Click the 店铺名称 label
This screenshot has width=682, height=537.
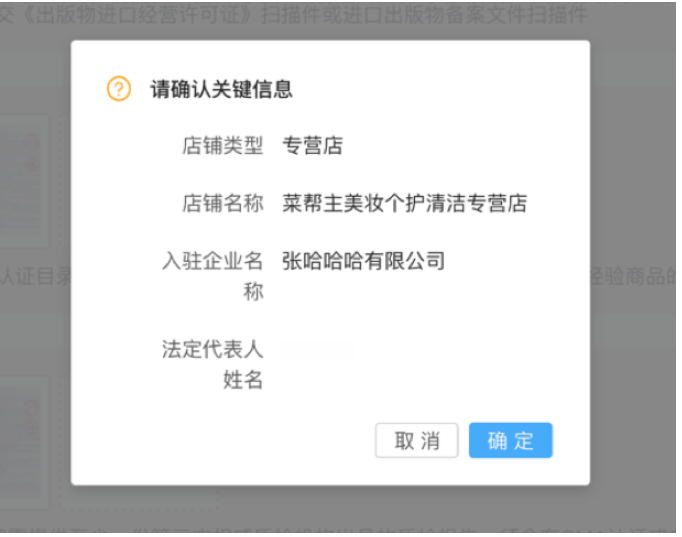coord(223,203)
